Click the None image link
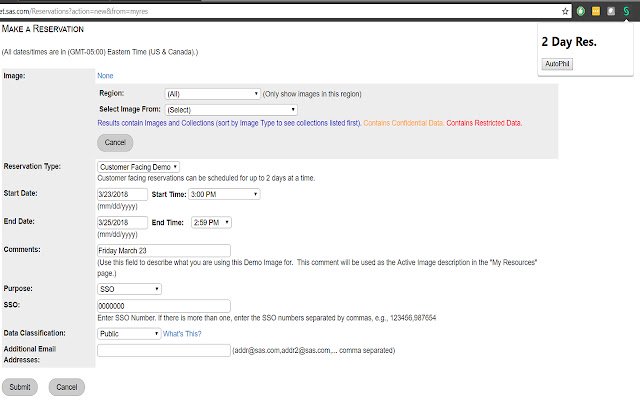The height and width of the screenshot is (400, 640). tap(105, 76)
